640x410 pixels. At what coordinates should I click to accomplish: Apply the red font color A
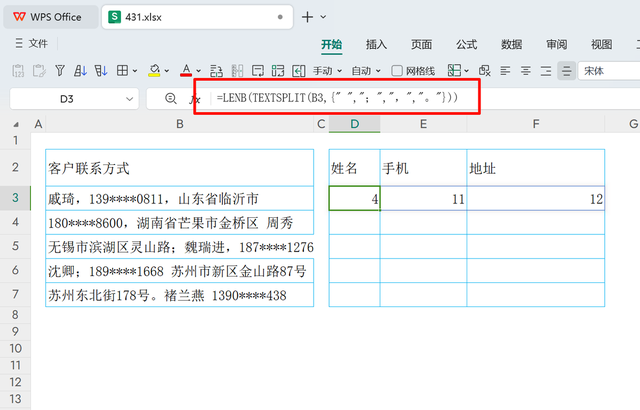tap(186, 71)
